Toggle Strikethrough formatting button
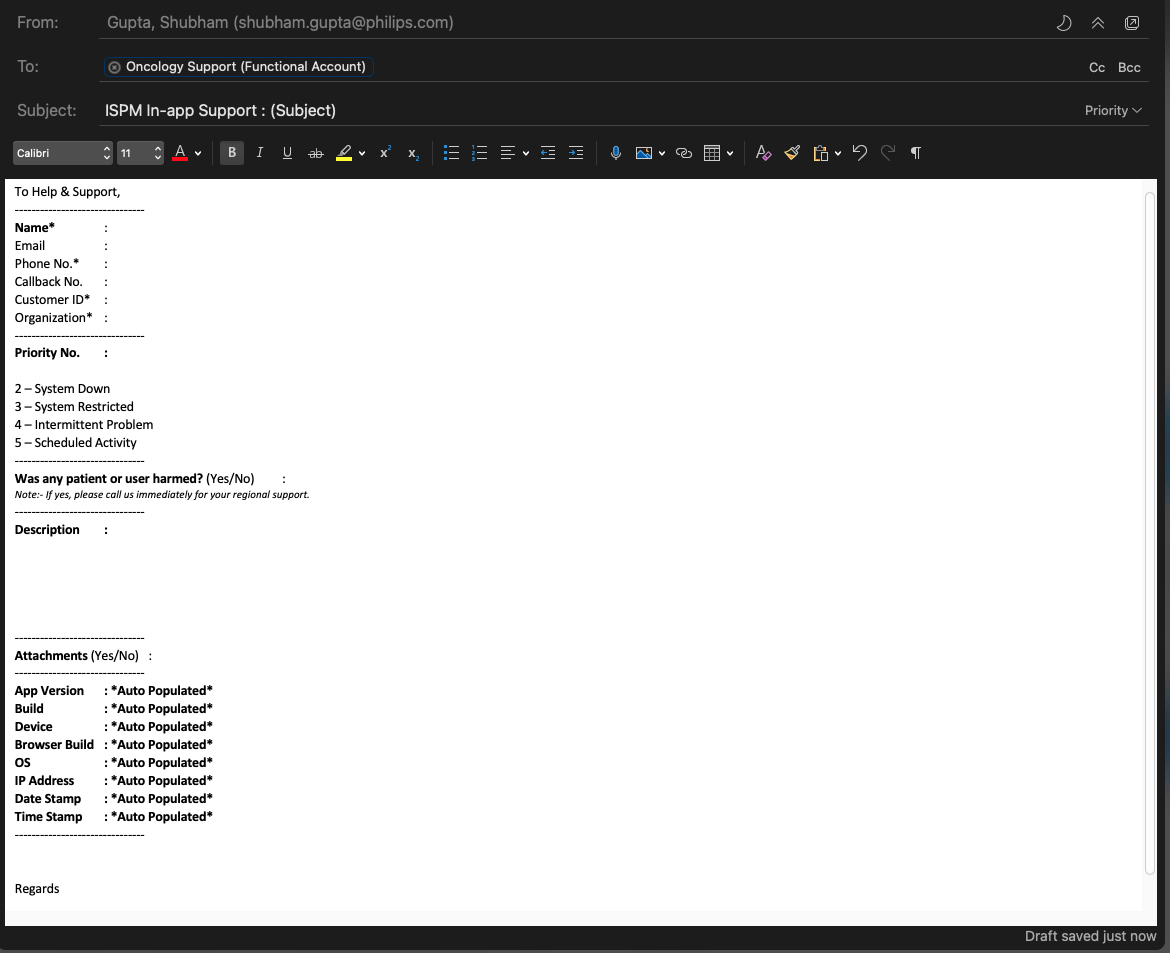 click(x=316, y=153)
